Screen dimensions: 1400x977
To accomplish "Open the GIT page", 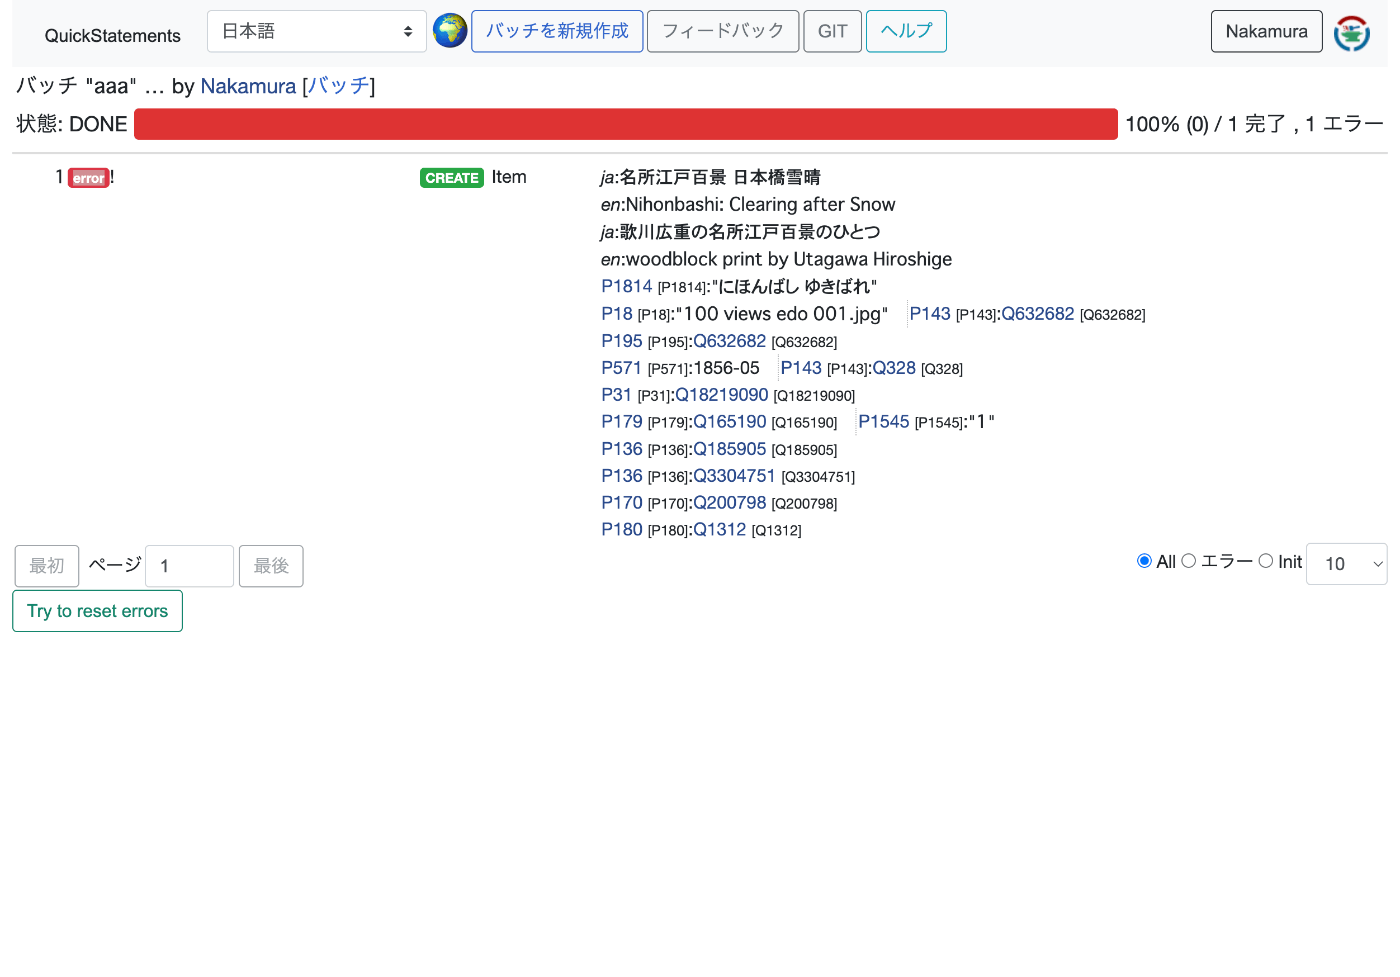I will (832, 31).
